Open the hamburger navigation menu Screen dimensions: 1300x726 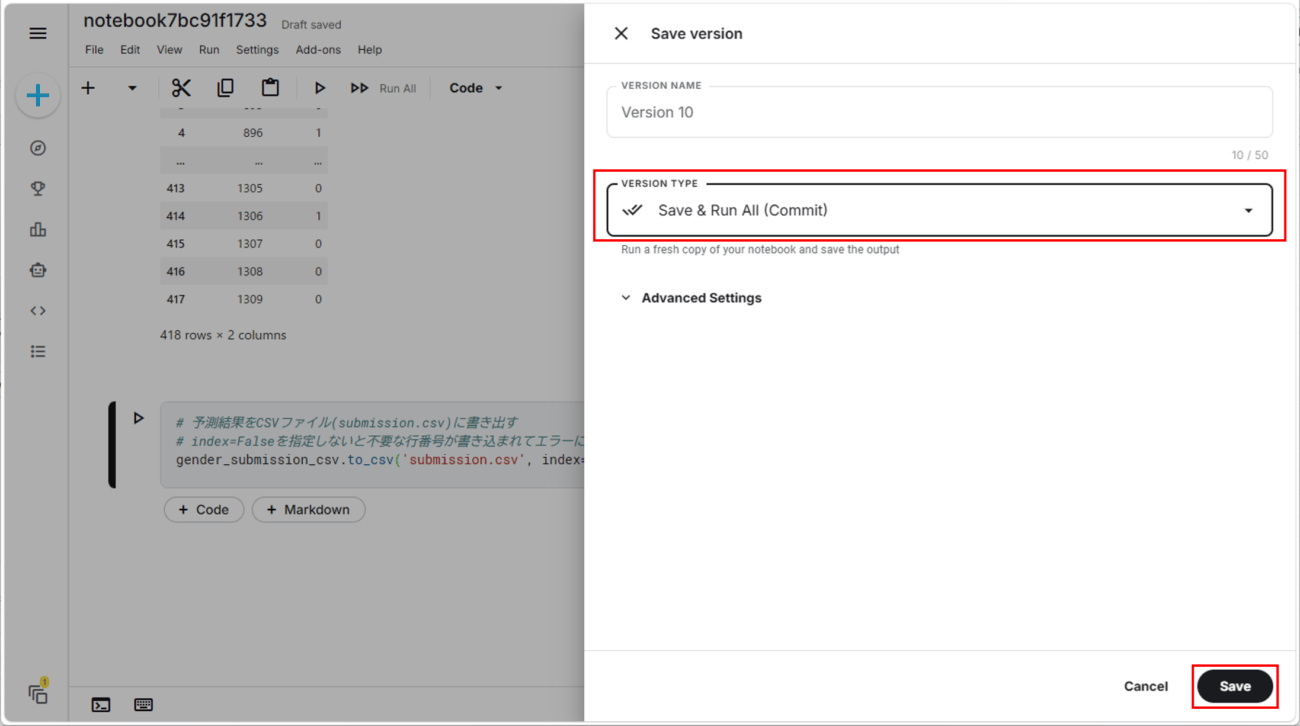38,33
